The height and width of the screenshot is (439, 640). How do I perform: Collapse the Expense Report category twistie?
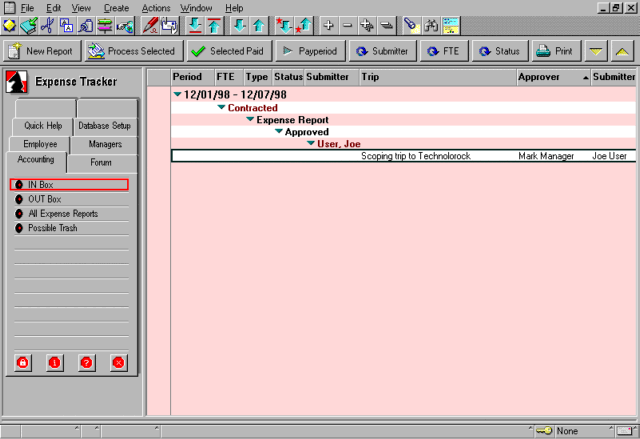[x=250, y=120]
